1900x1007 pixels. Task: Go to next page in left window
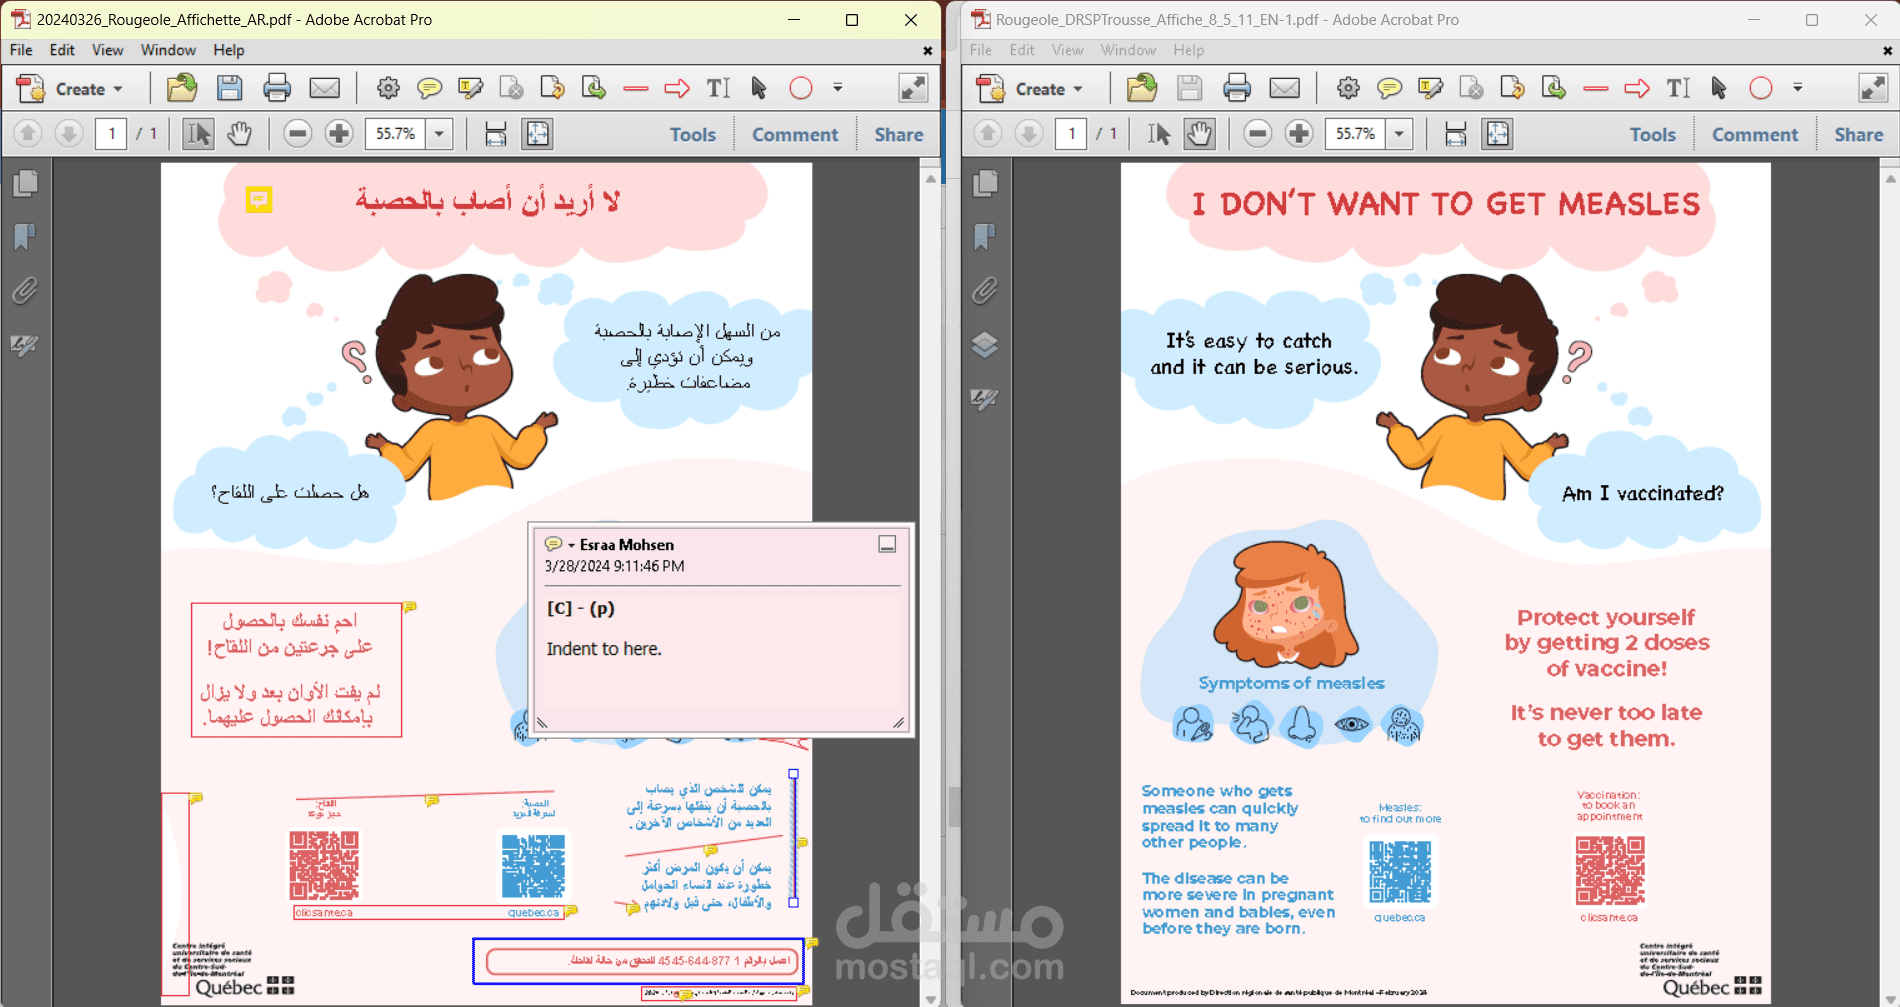coord(68,133)
